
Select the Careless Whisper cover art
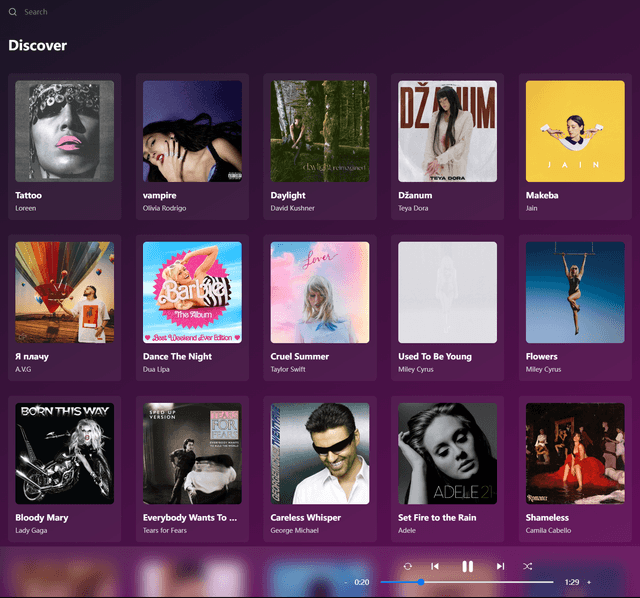coord(320,453)
